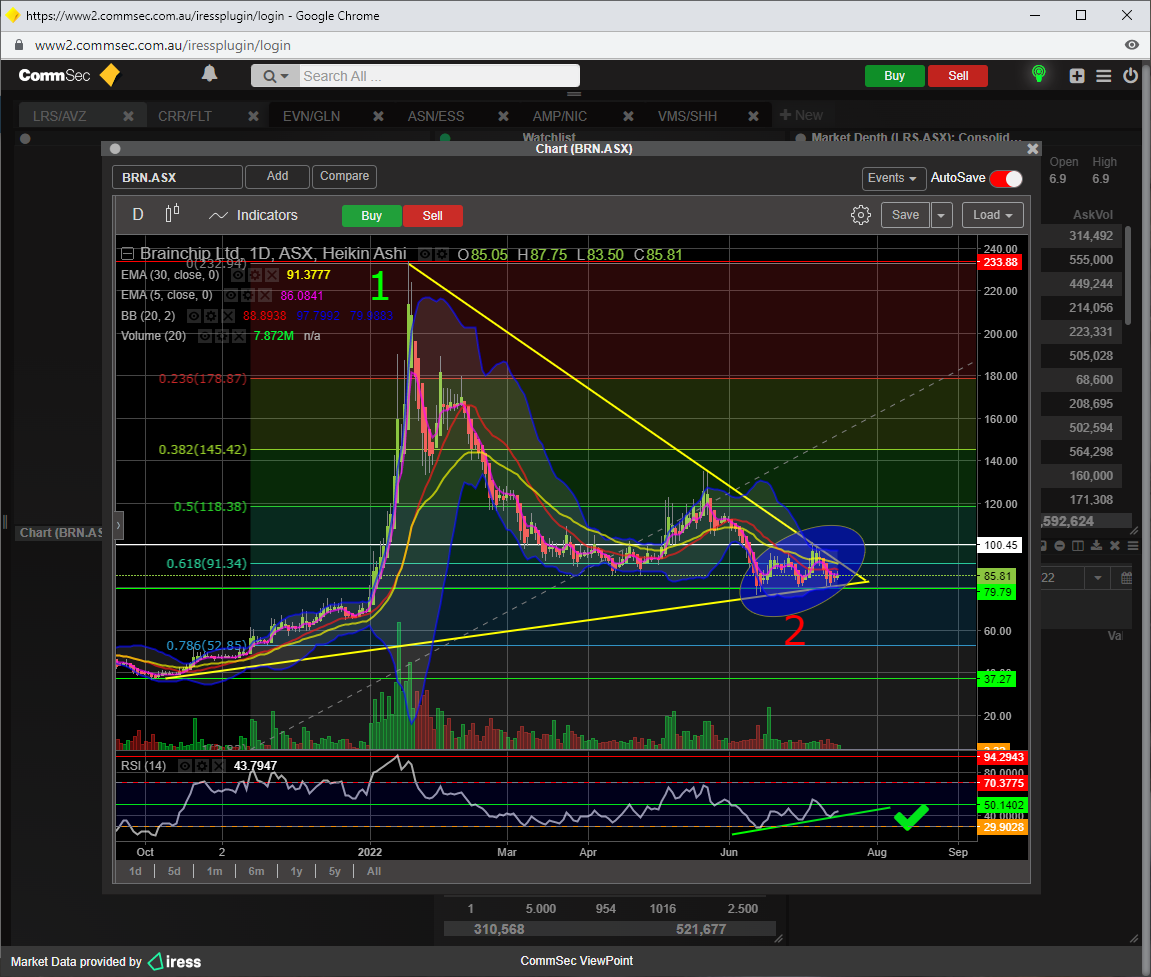Select the AMP/NIC workspace tab

(561, 116)
